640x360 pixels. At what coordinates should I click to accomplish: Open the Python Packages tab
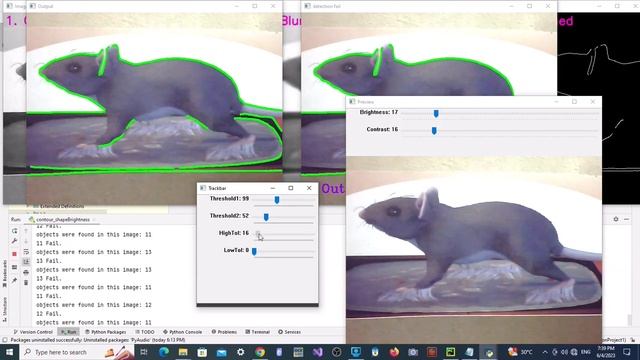tap(105, 332)
